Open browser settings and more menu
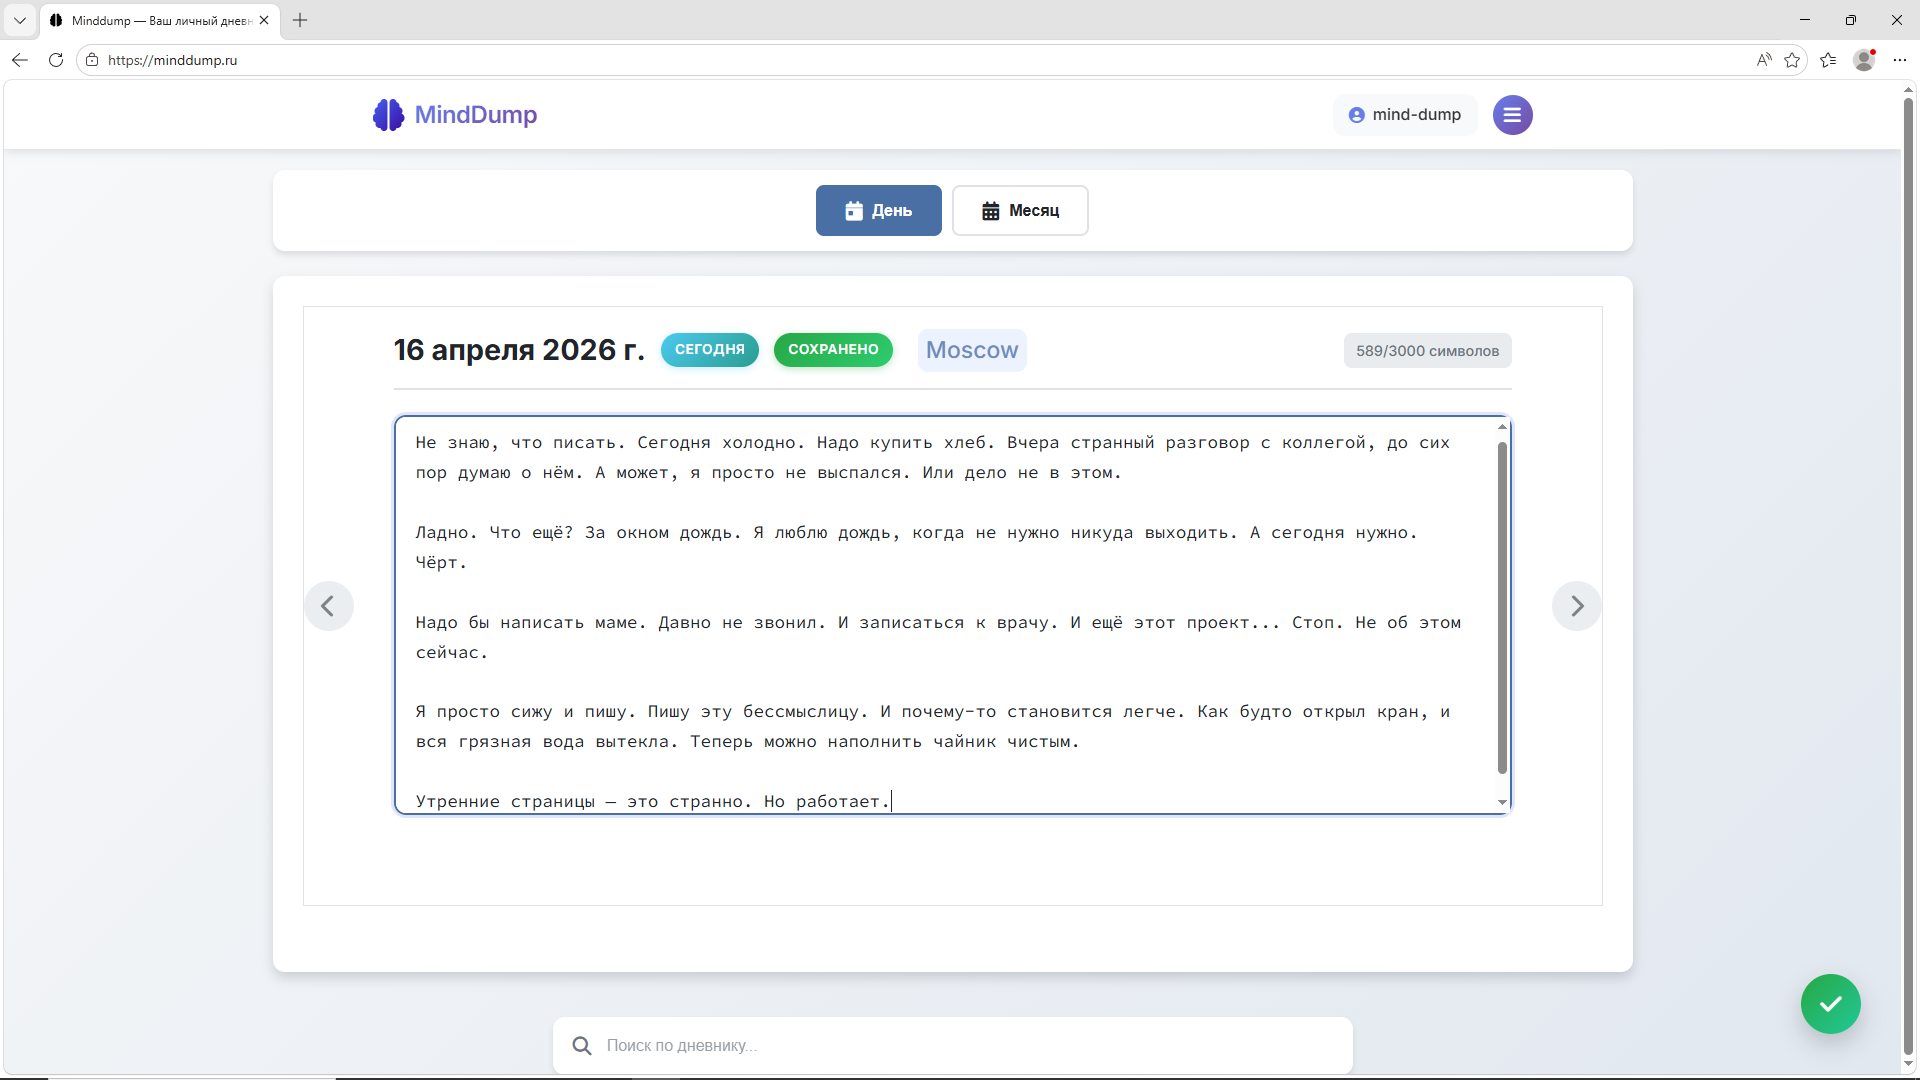1920x1080 pixels. click(x=1900, y=60)
